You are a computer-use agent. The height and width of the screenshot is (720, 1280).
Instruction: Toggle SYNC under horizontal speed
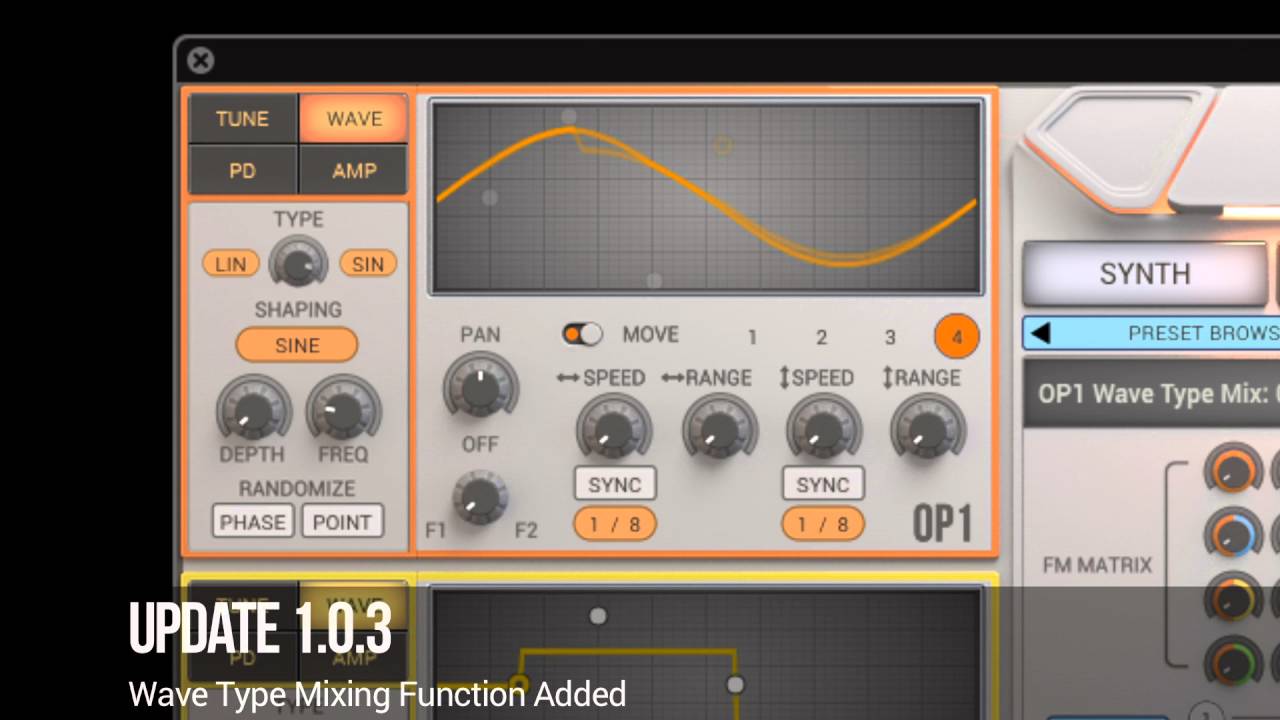614,484
